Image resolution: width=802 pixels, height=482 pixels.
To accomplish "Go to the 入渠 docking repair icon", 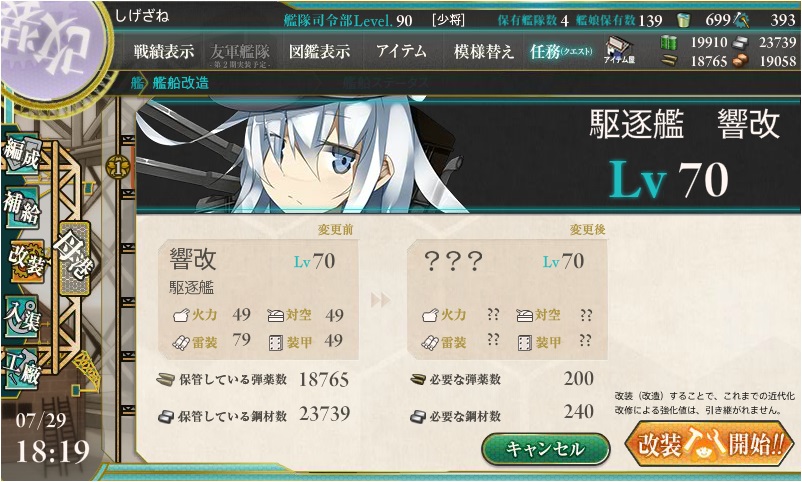I will (x=21, y=317).
